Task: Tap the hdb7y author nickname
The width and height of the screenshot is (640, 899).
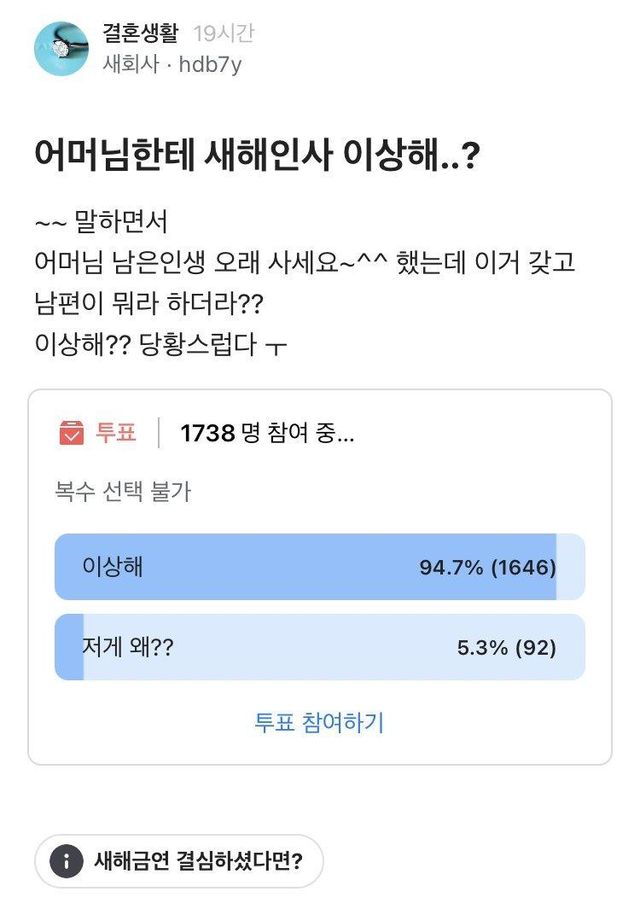Action: pos(210,65)
